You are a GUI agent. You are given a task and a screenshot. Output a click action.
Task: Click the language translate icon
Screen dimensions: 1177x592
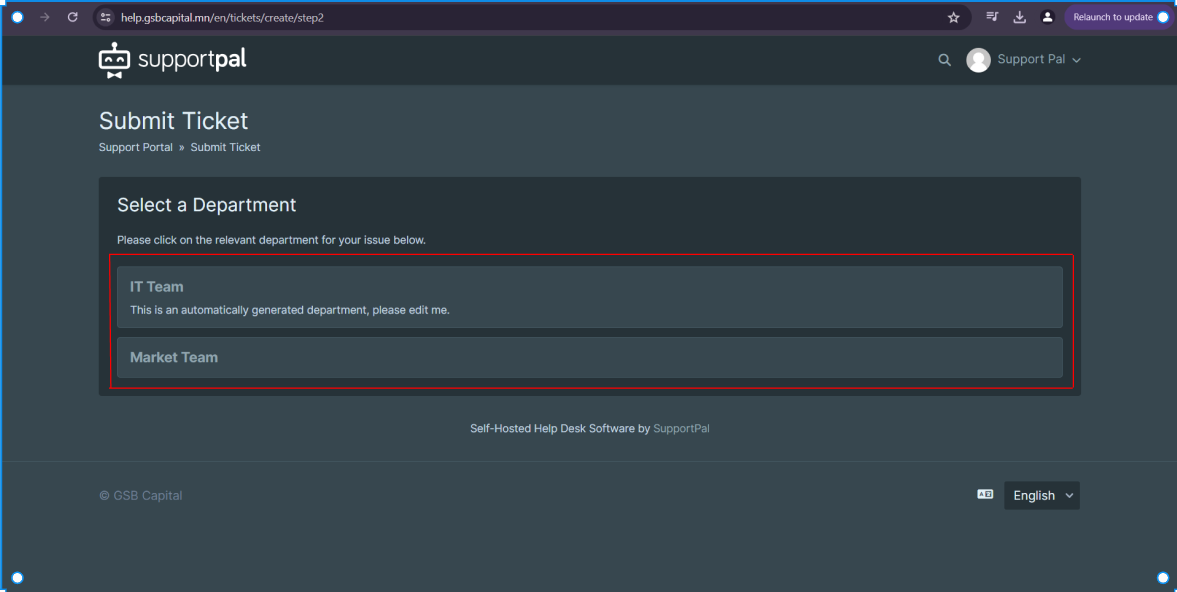(x=985, y=494)
